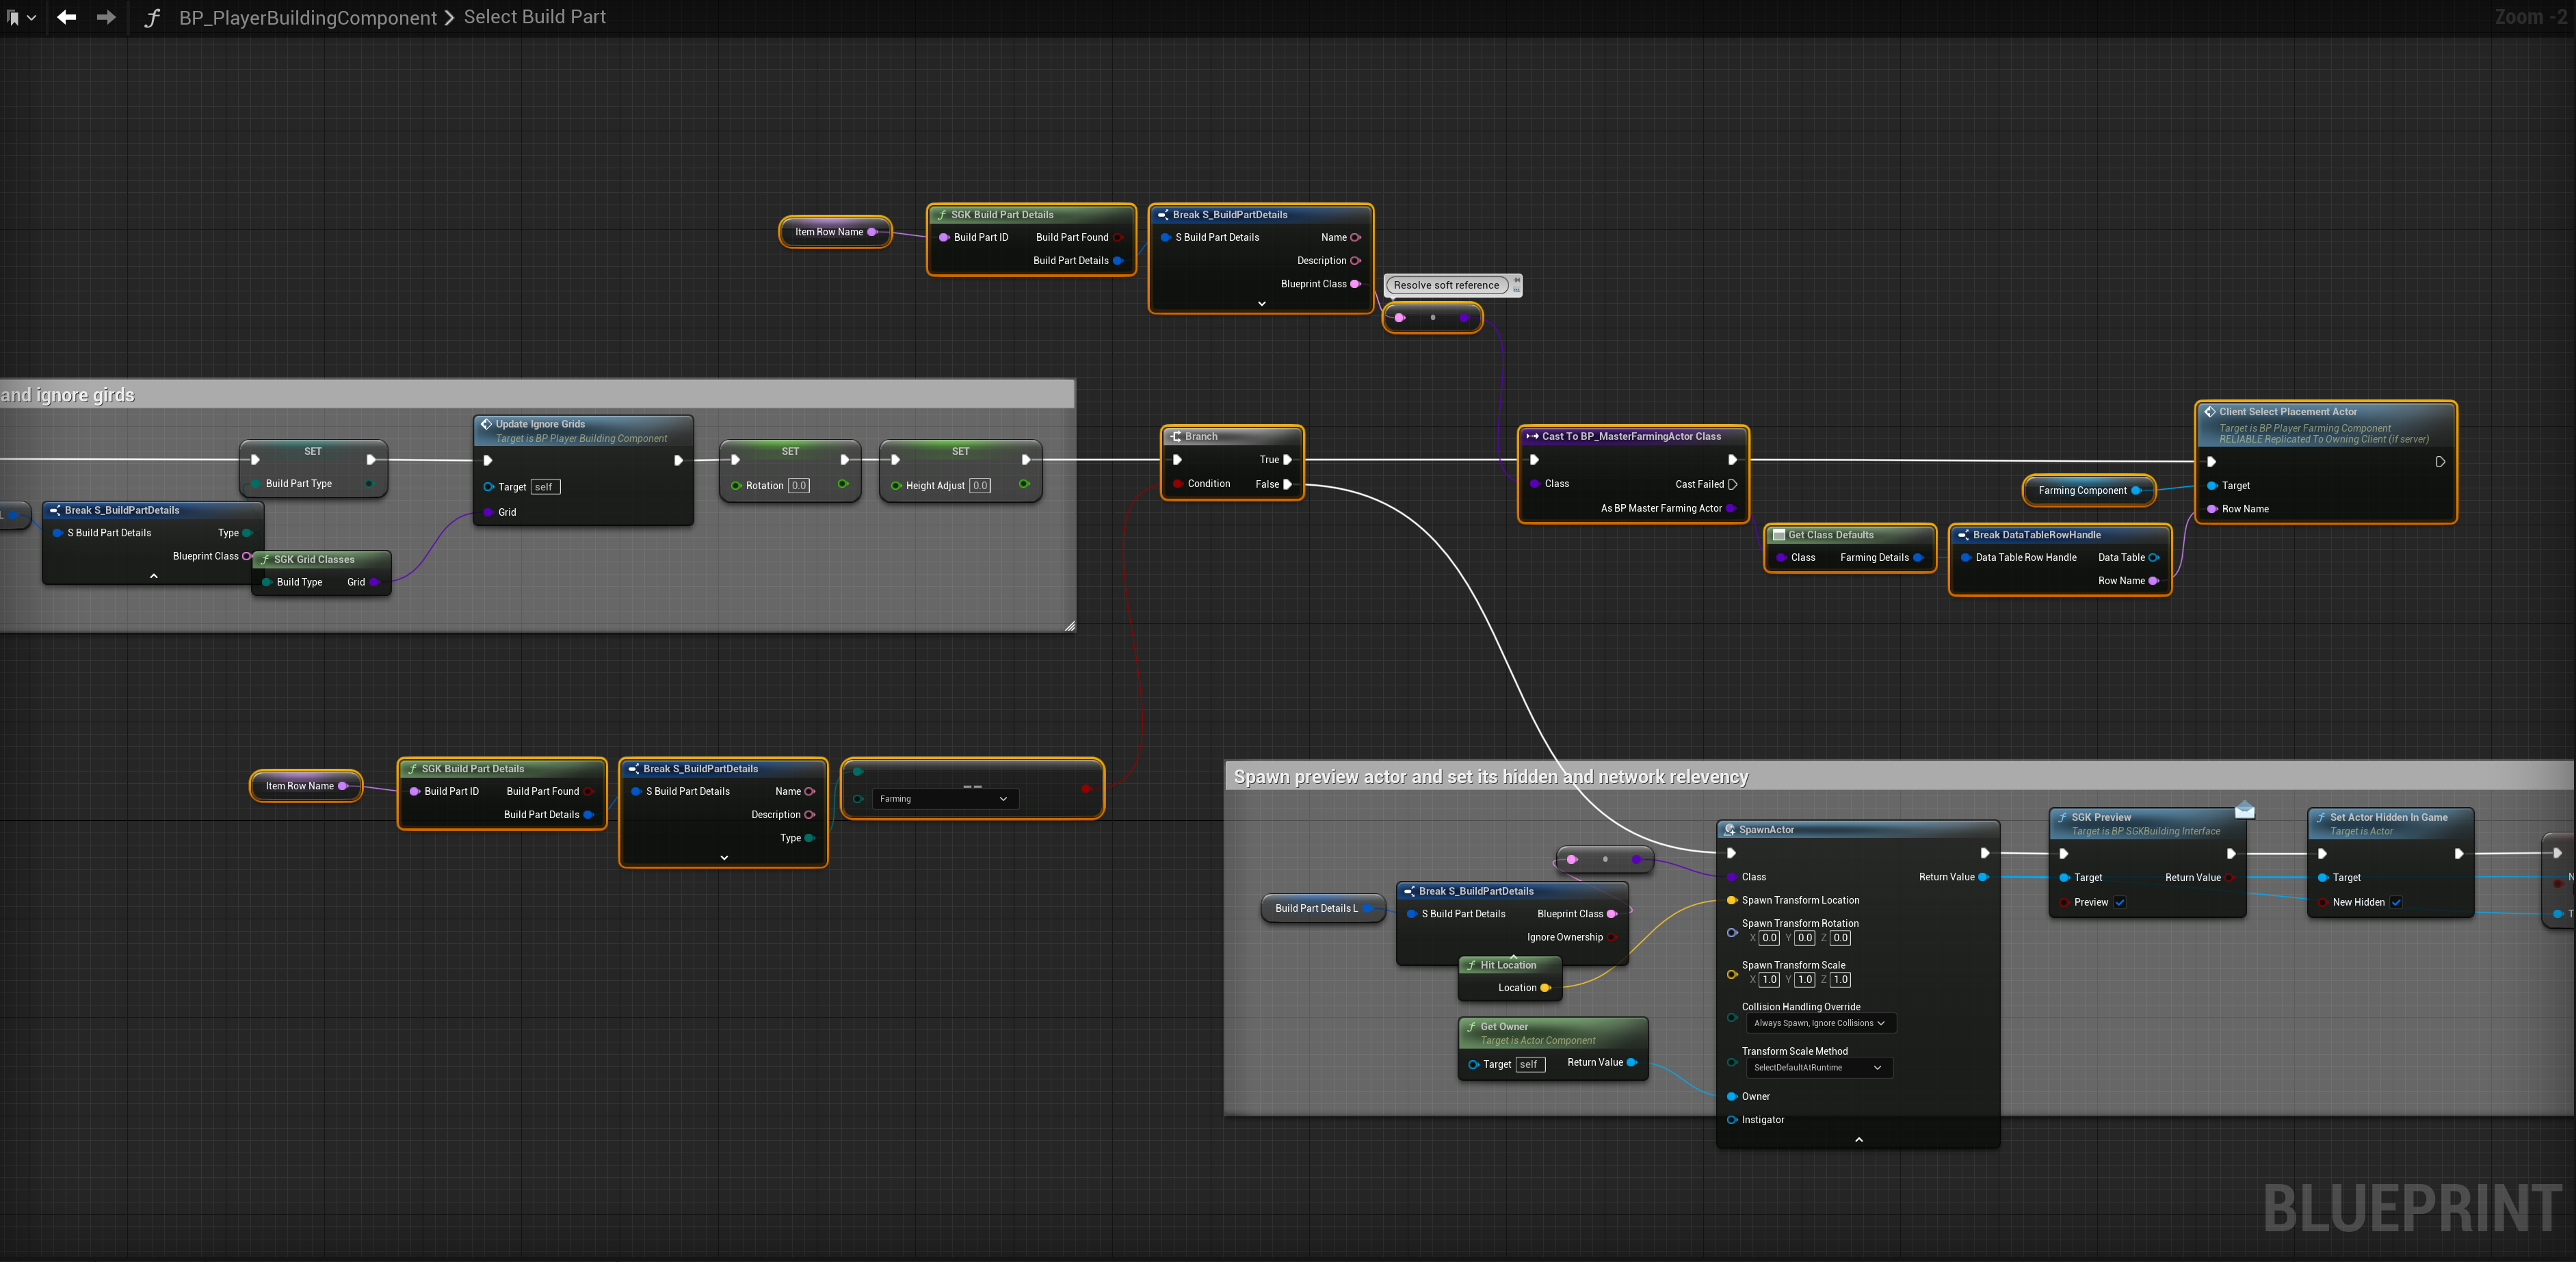
Task: Toggle the Preview checkbox on SGK Preview
Action: [2119, 902]
